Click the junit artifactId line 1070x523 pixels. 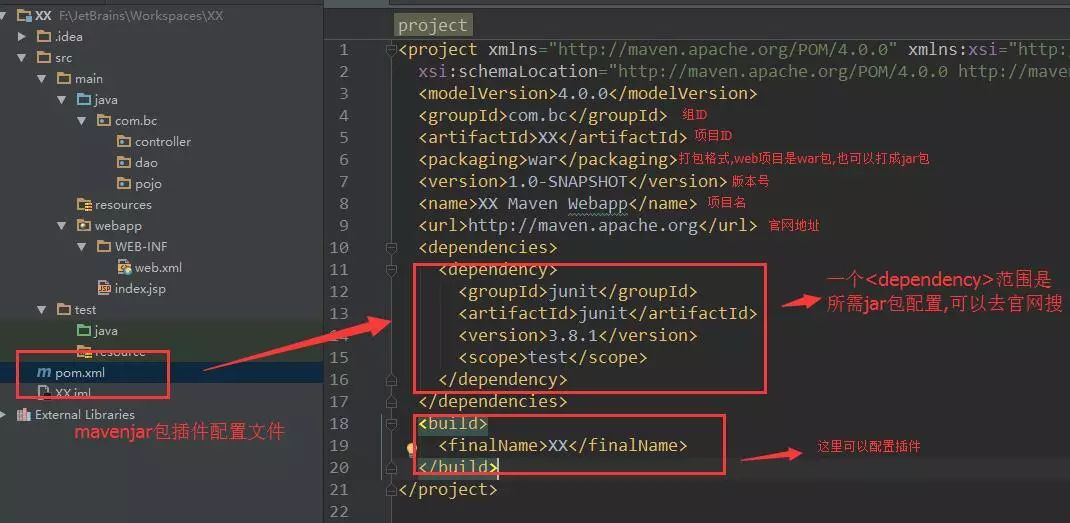tap(608, 313)
